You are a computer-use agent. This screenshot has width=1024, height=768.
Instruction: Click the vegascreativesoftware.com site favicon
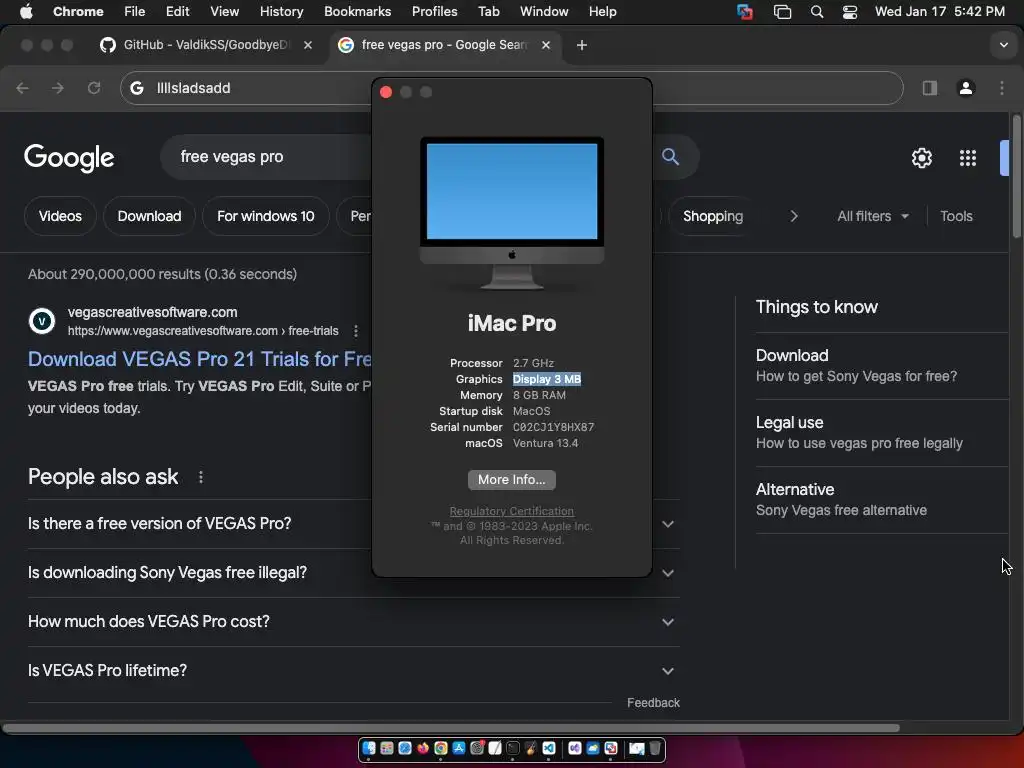(42, 321)
